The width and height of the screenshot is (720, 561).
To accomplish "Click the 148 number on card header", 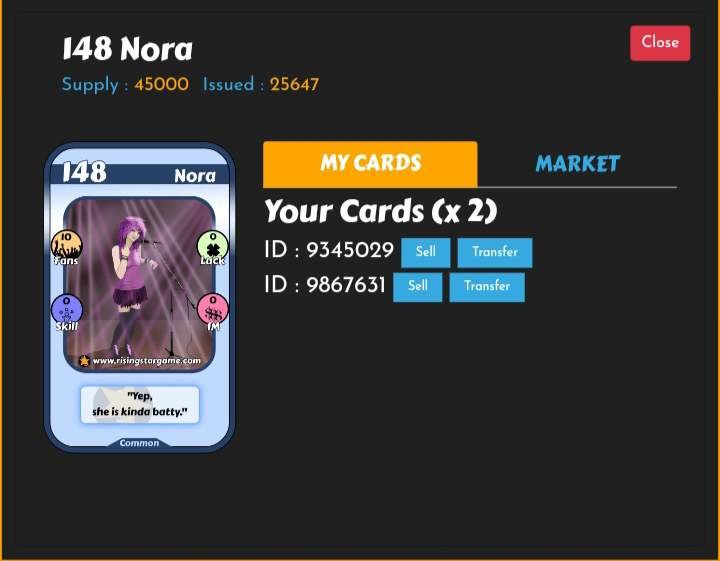I will click(x=84, y=172).
